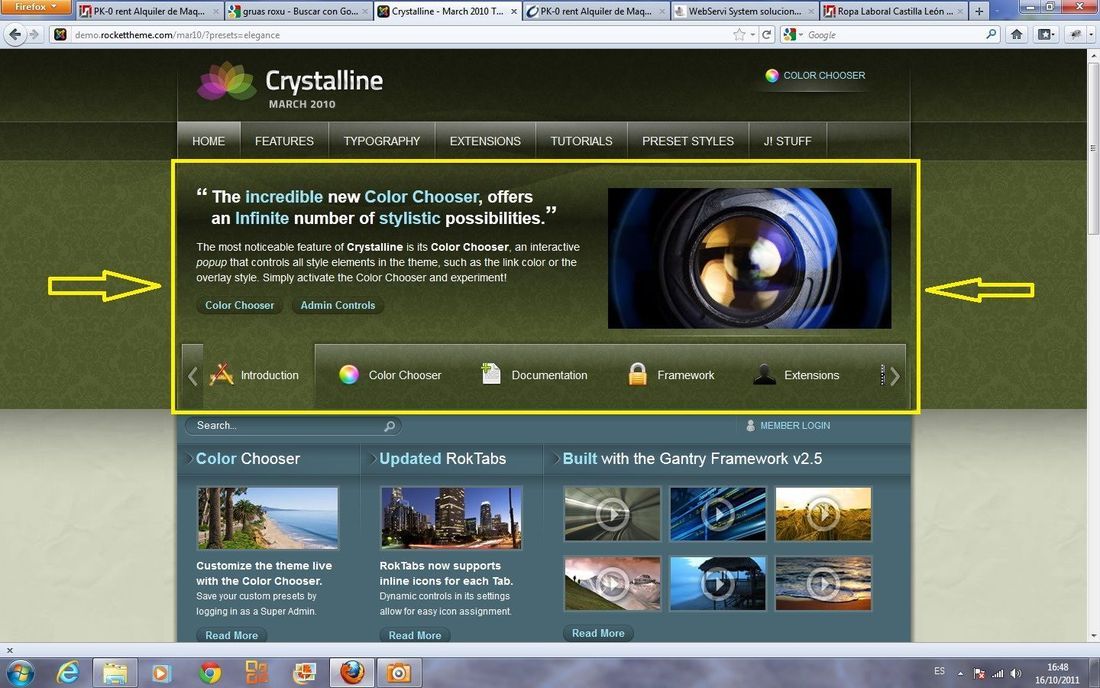Open the Features menu item
The image size is (1100, 688).
(x=284, y=141)
